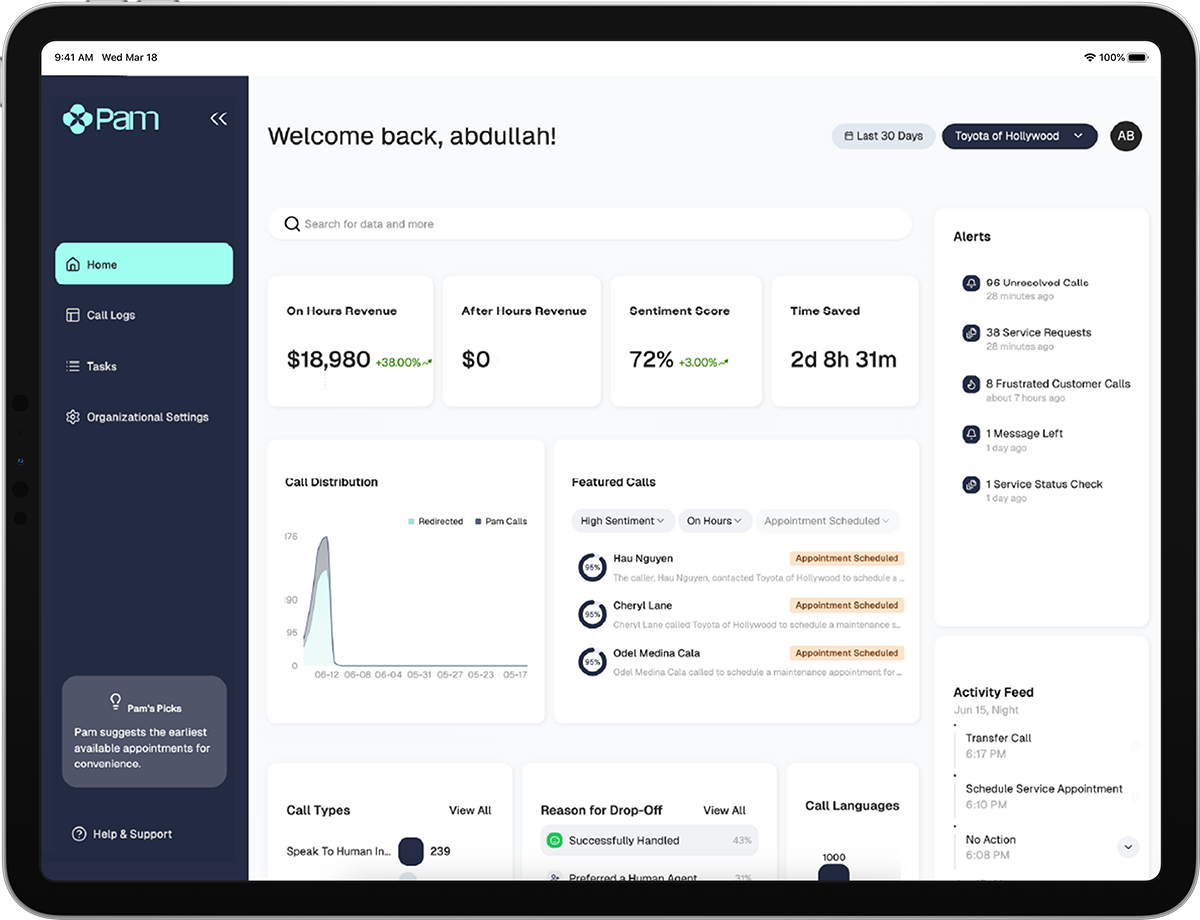Click the magnifying glass search icon

coord(292,224)
